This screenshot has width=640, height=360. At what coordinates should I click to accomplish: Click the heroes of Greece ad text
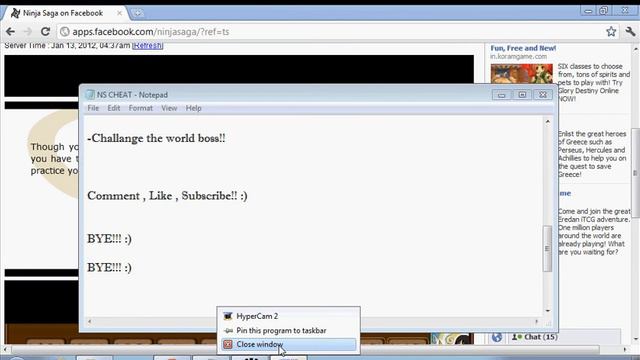(592, 154)
